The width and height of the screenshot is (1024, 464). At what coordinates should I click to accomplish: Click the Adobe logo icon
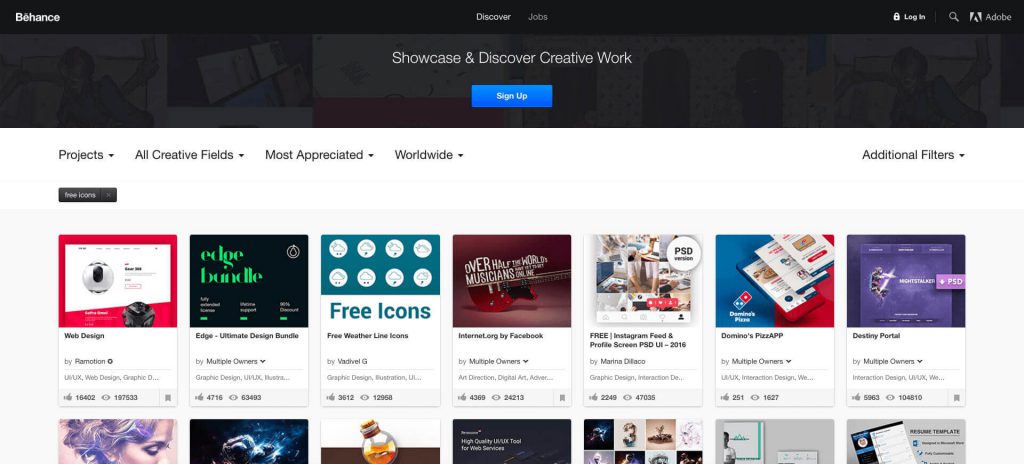point(976,17)
